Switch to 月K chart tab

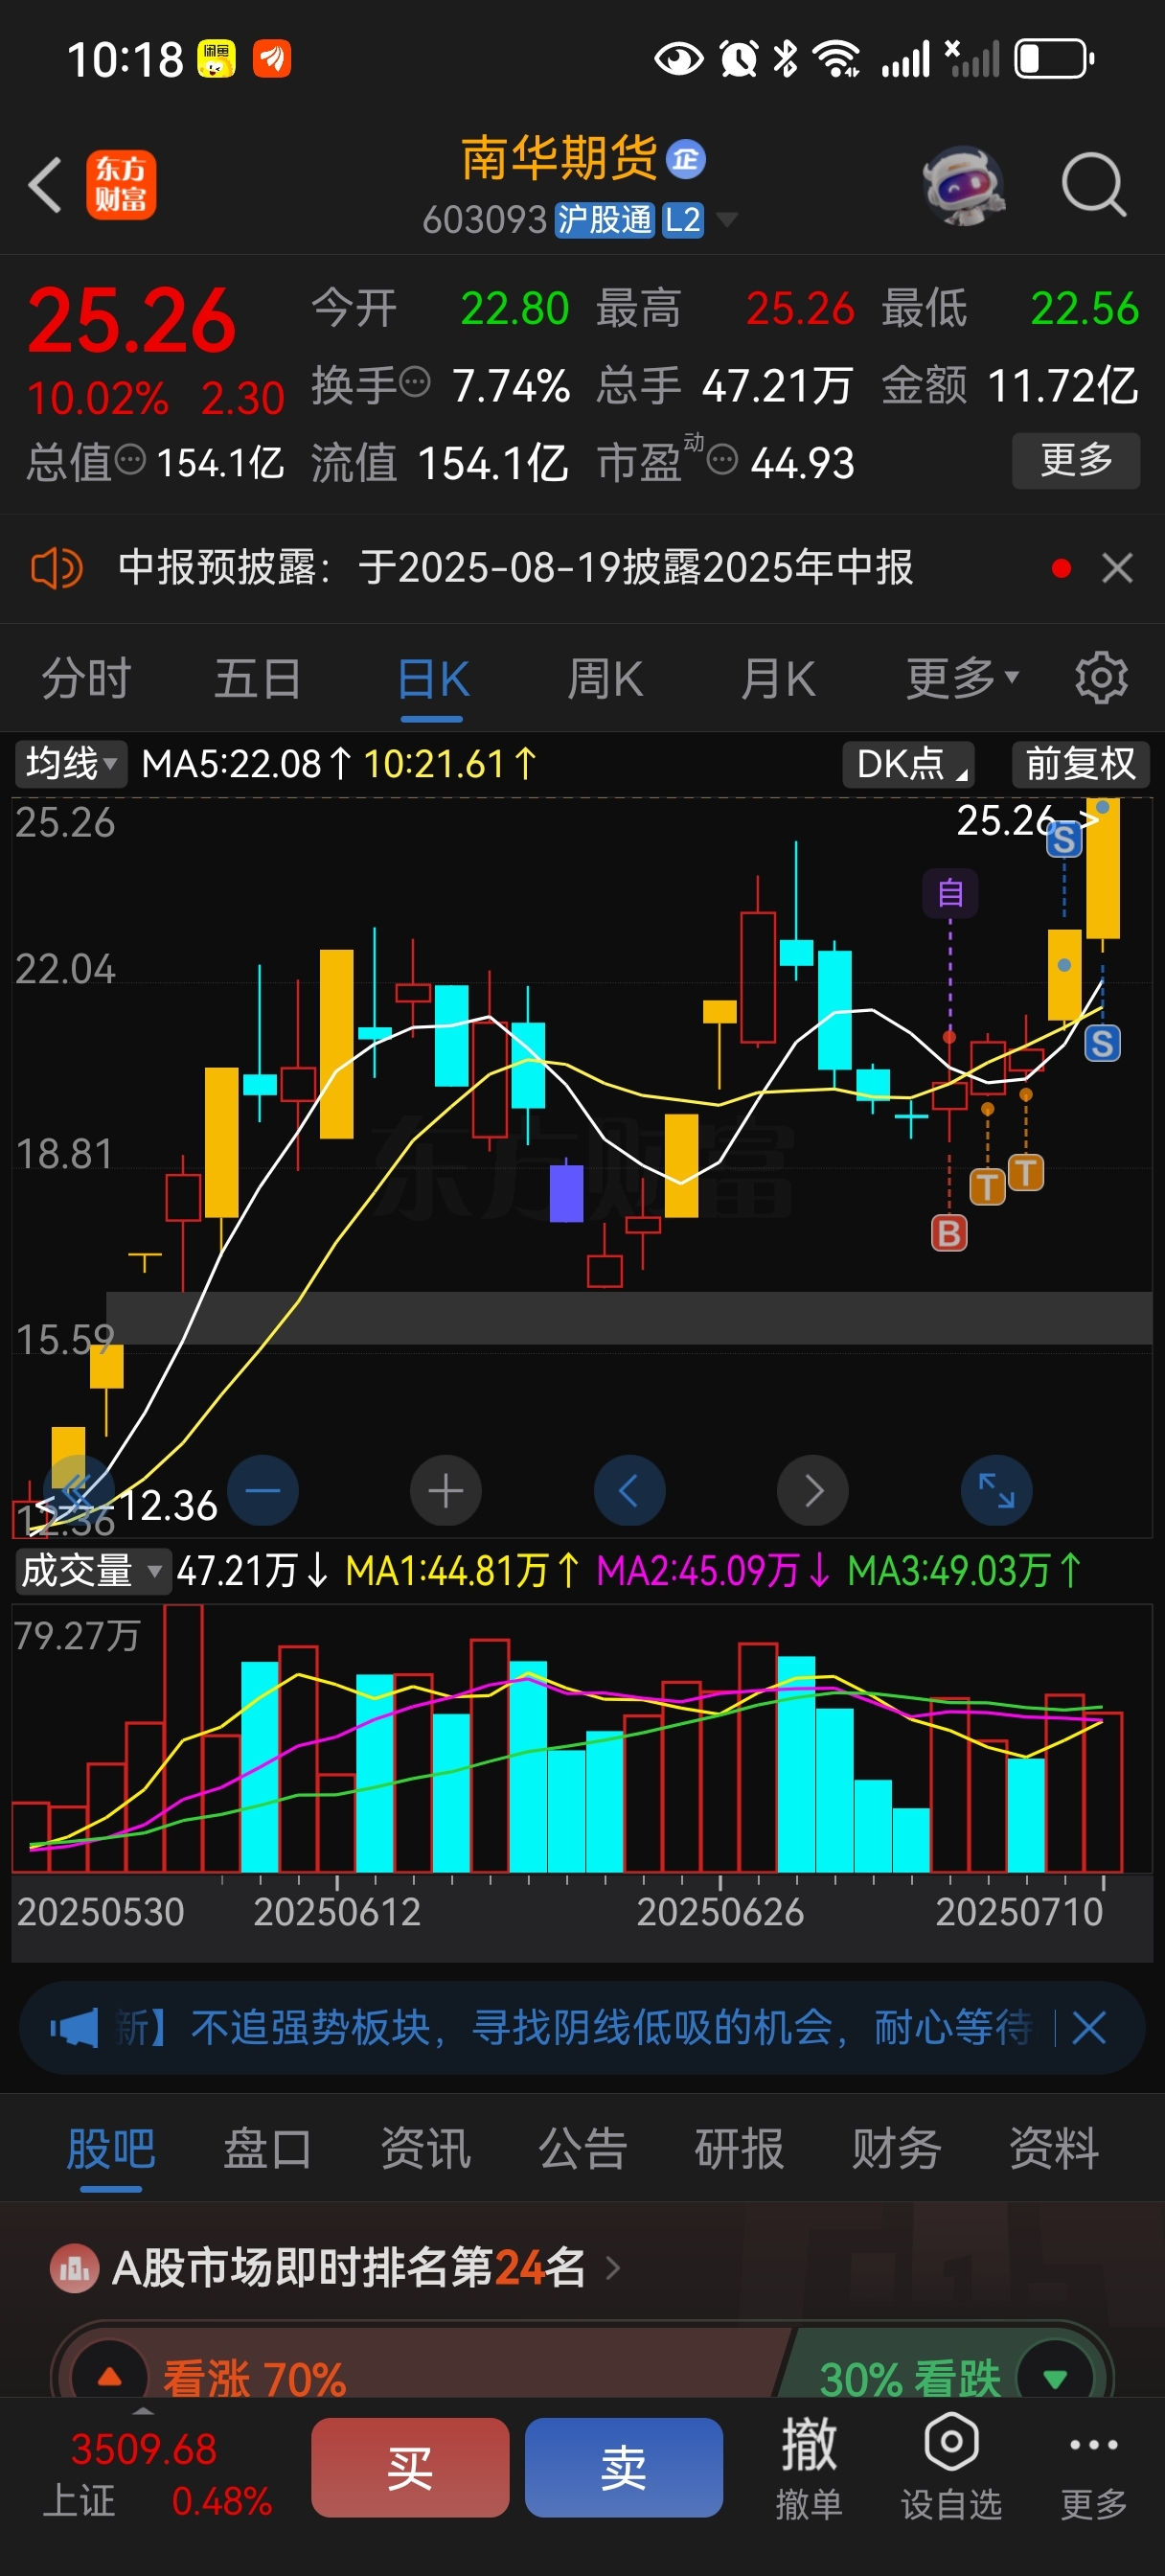[778, 679]
